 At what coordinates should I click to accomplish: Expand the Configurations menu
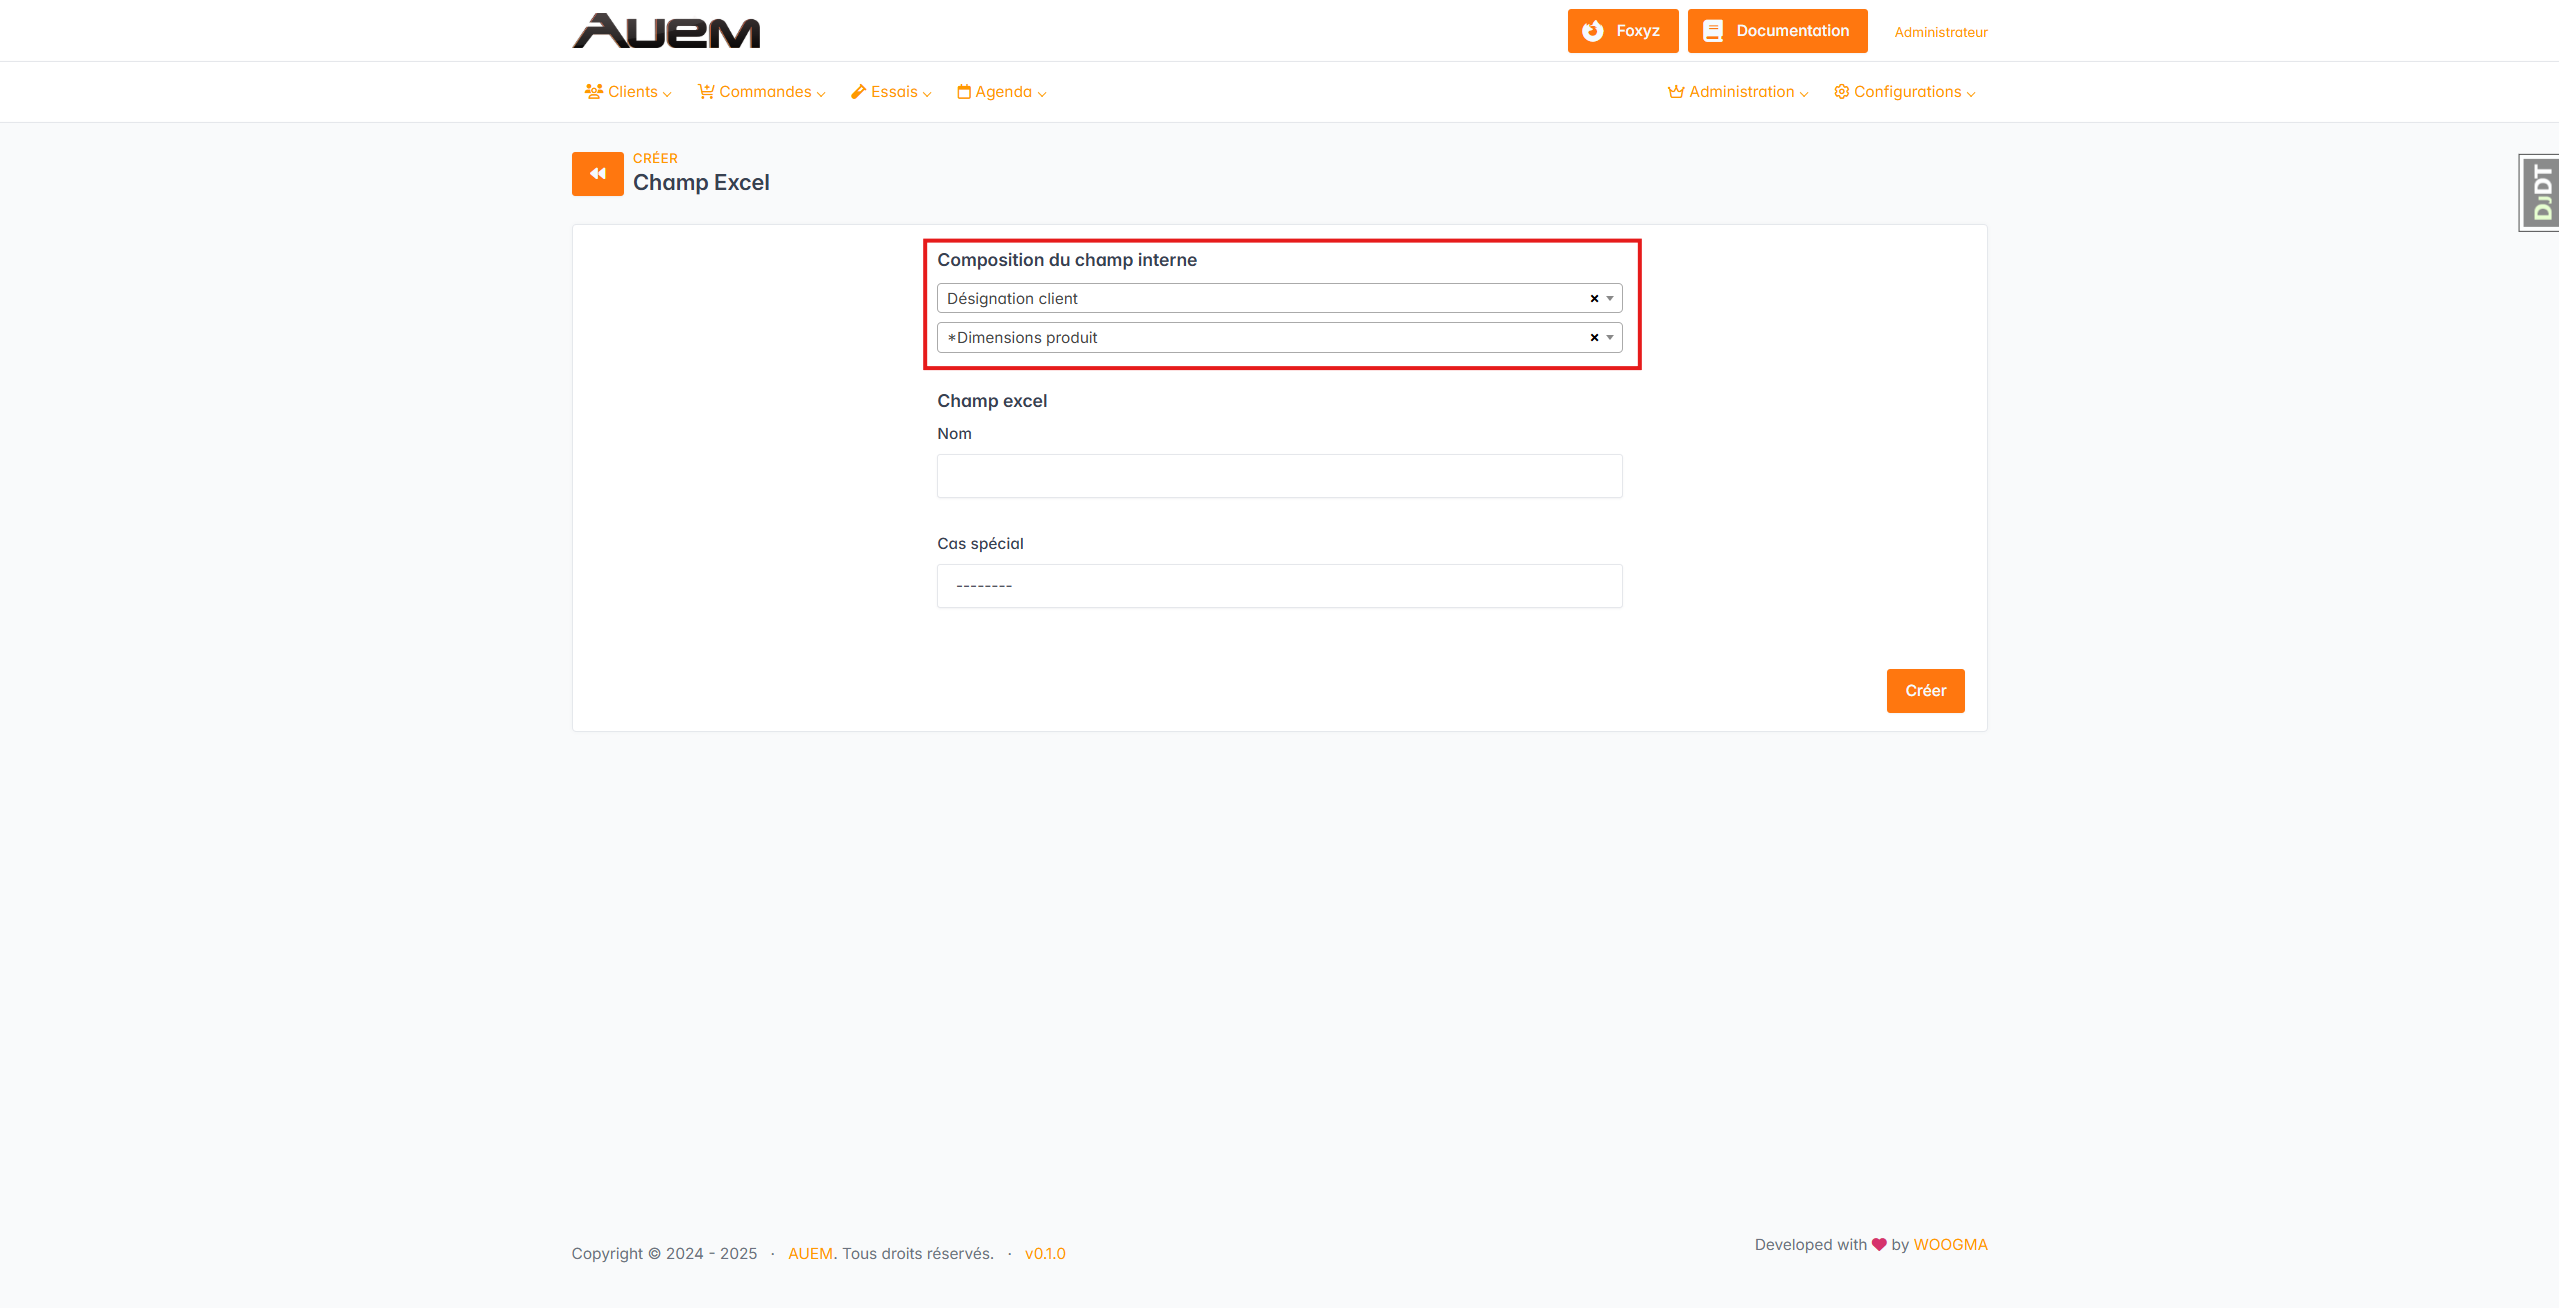click(1904, 92)
